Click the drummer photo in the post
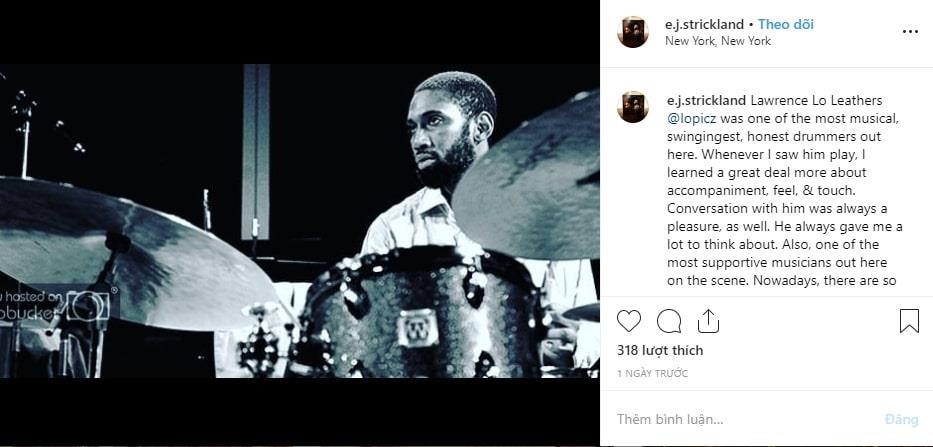Screen dimensions: 933x447 coord(299,221)
